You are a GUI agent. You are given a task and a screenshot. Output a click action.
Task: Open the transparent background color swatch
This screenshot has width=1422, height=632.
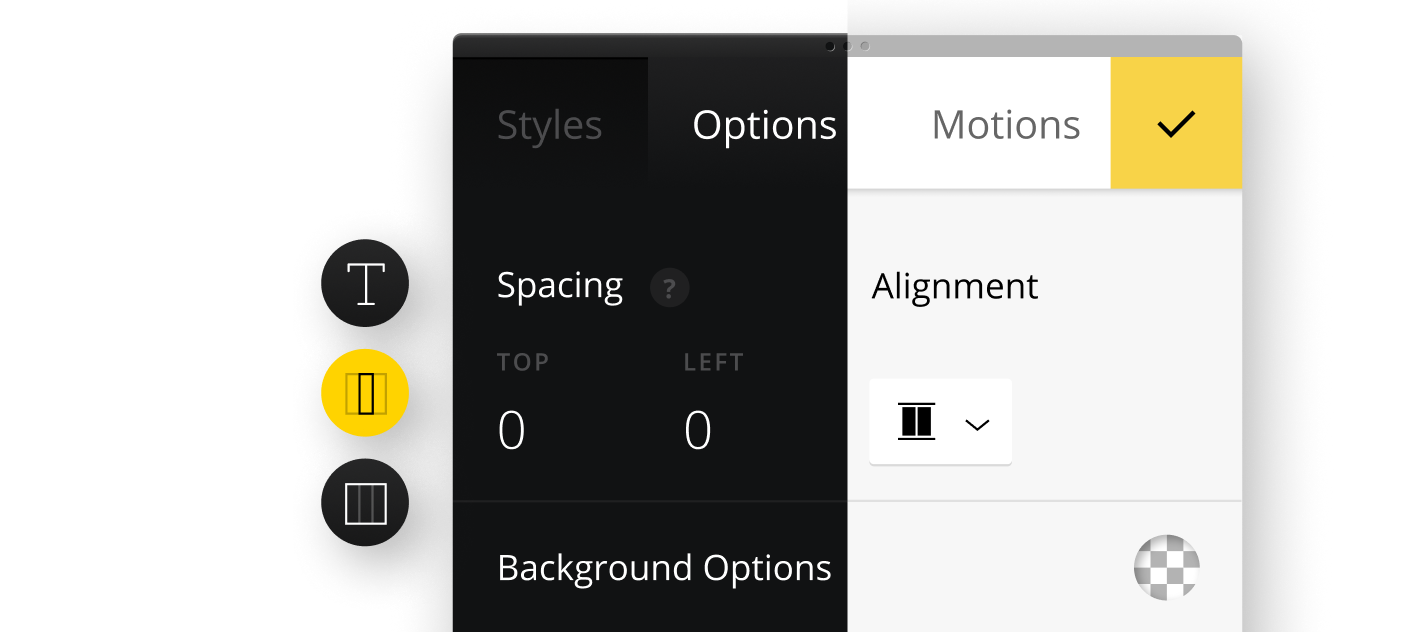[x=1166, y=567]
